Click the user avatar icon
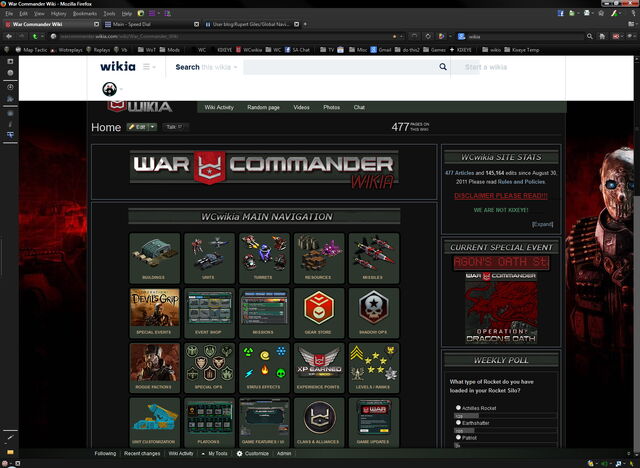The height and width of the screenshot is (468, 640). (109, 89)
